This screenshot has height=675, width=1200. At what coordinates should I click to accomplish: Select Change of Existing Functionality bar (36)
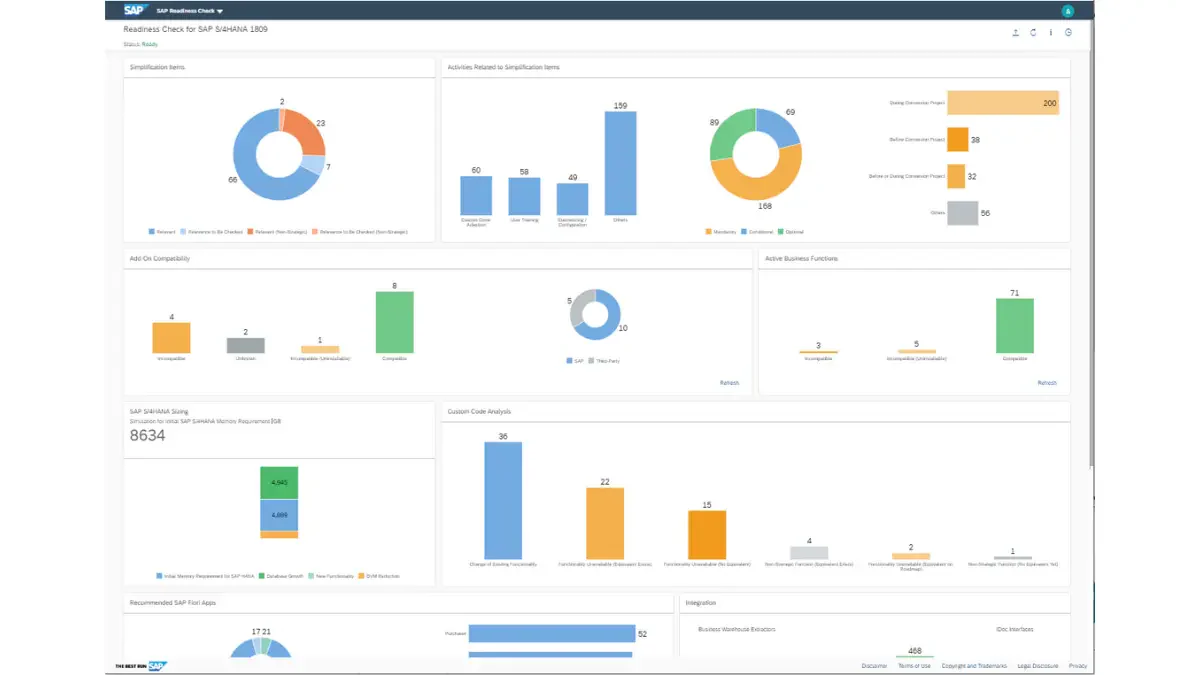pyautogui.click(x=503, y=500)
